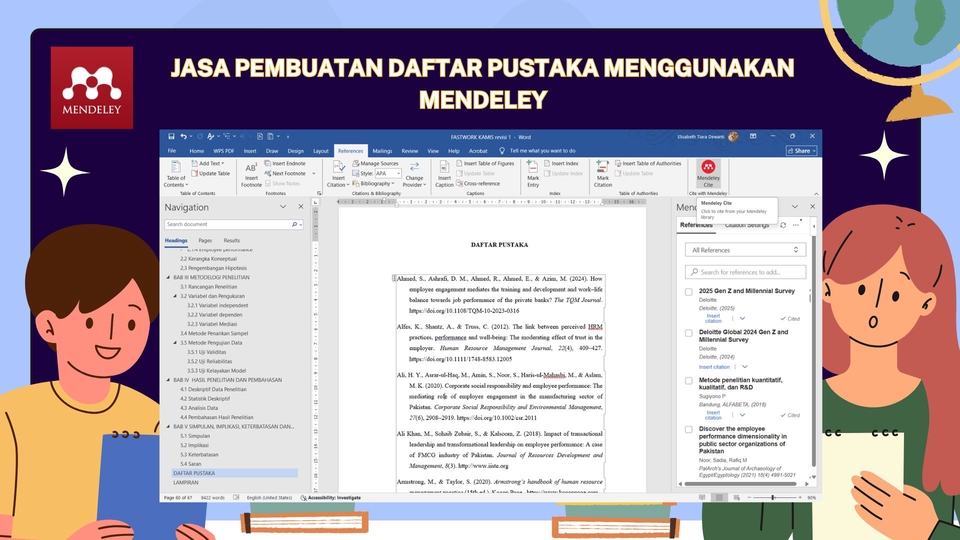The image size is (960, 540).
Task: Tick checkbox for 2025 Gen Z and Millennial Survey
Action: pyautogui.click(x=689, y=292)
